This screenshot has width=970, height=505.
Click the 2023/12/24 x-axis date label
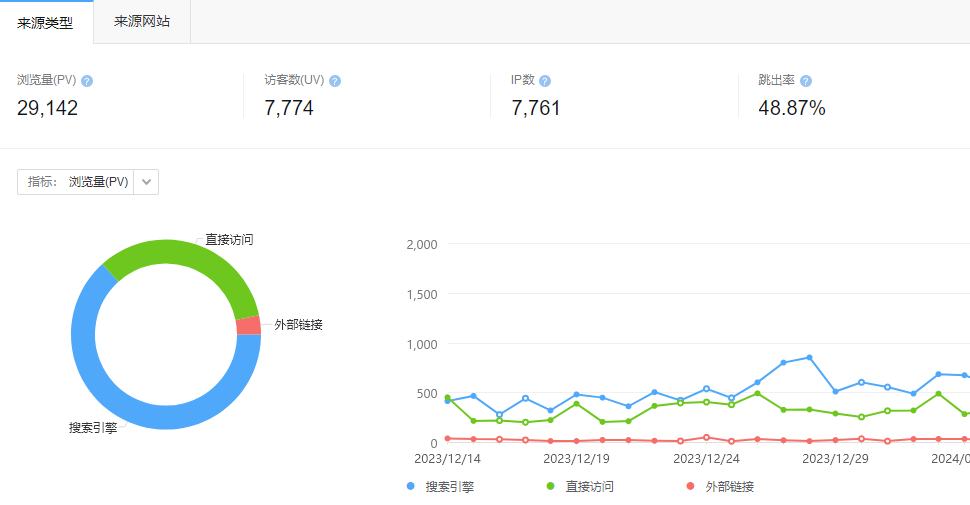point(706,459)
